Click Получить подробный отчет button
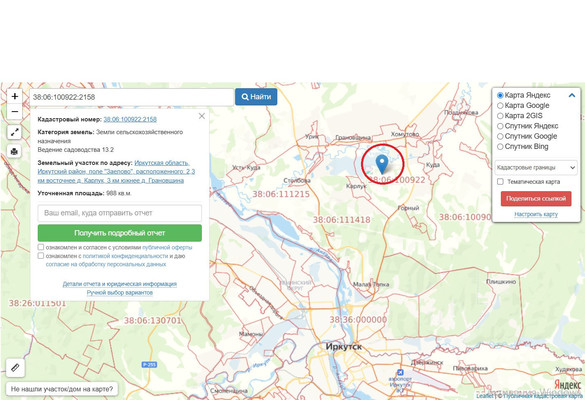585x400 pixels. (x=120, y=233)
